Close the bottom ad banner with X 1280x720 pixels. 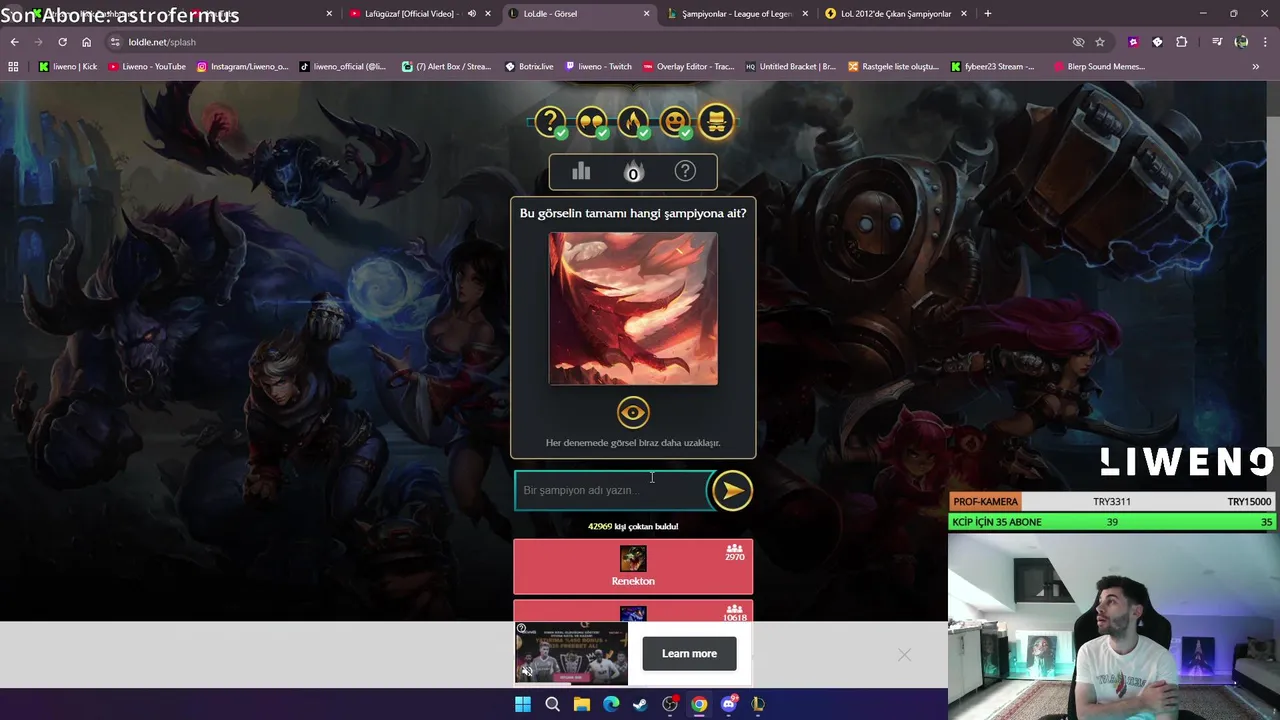904,654
